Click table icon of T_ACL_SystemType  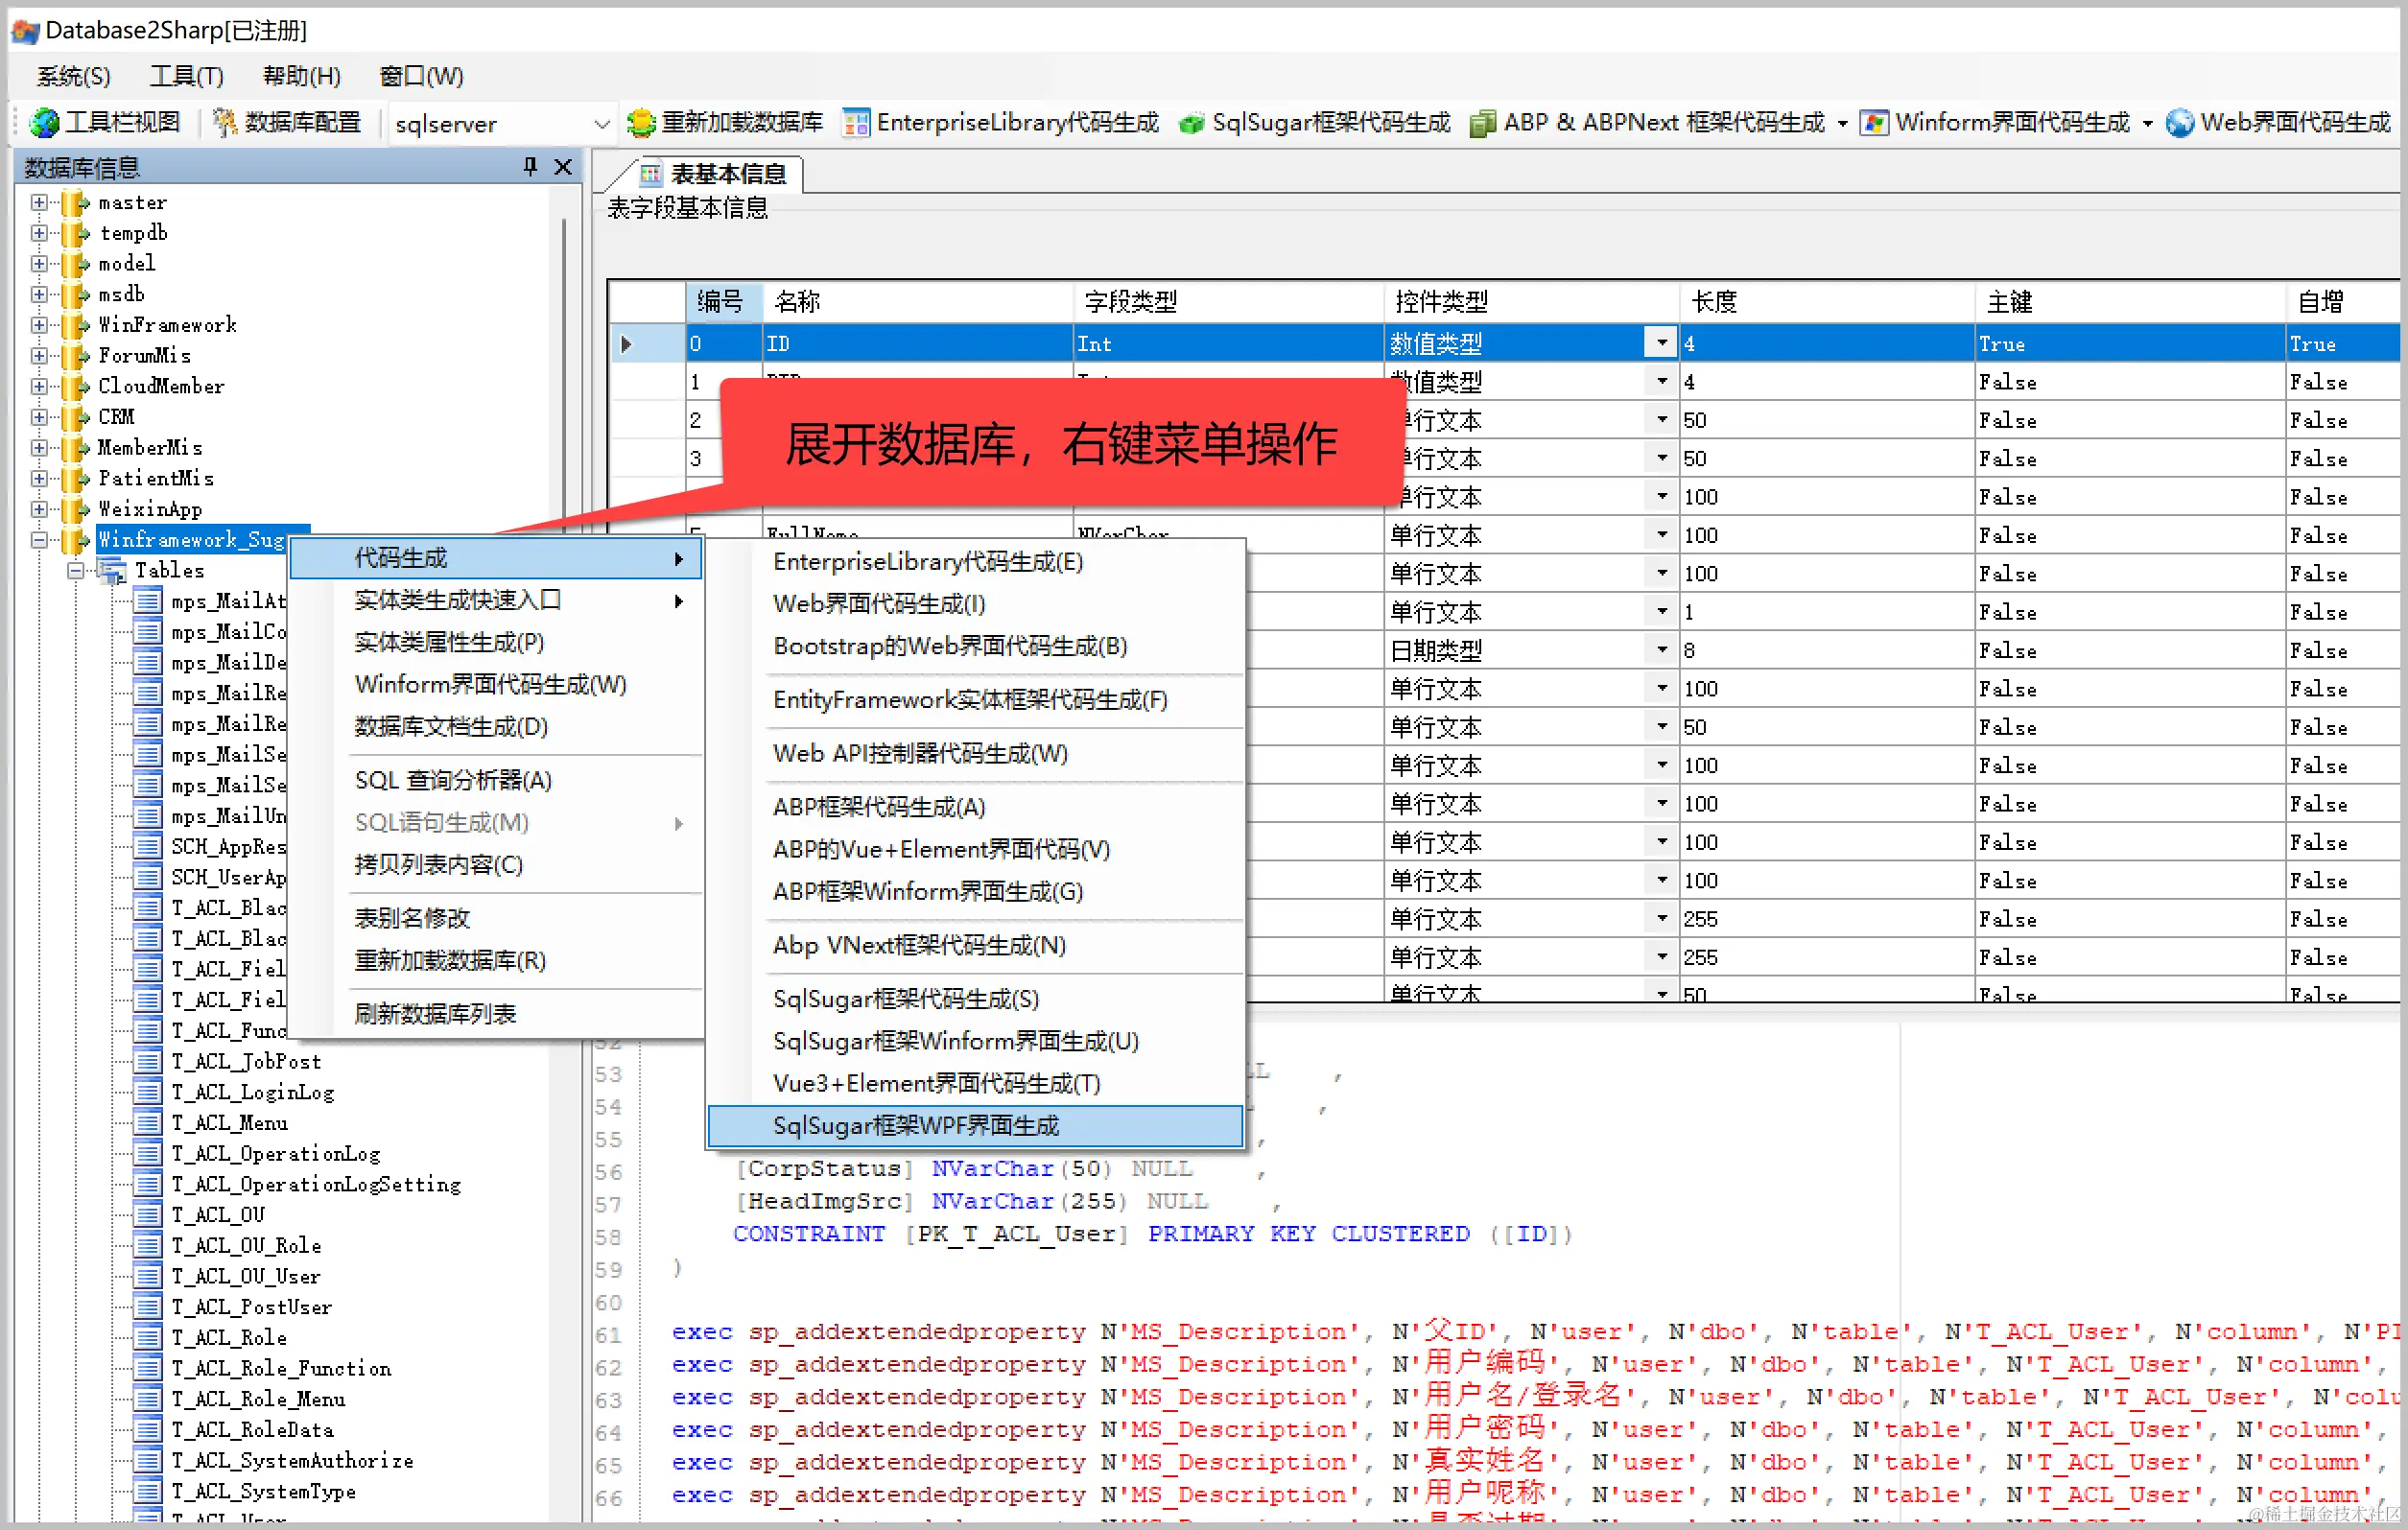click(148, 1491)
